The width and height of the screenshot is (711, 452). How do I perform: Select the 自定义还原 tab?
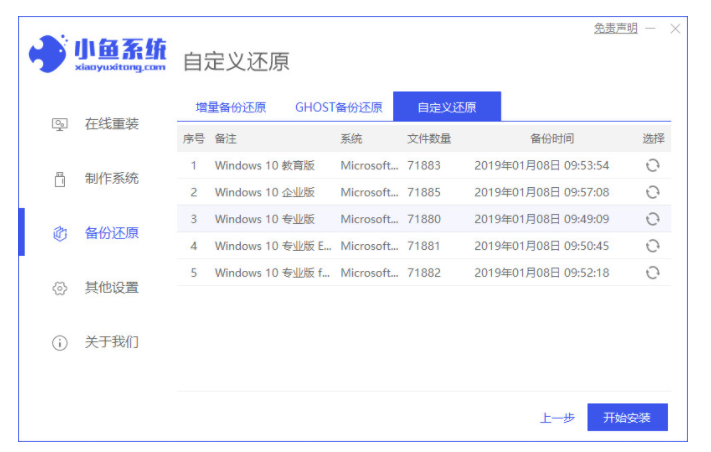pos(446,107)
